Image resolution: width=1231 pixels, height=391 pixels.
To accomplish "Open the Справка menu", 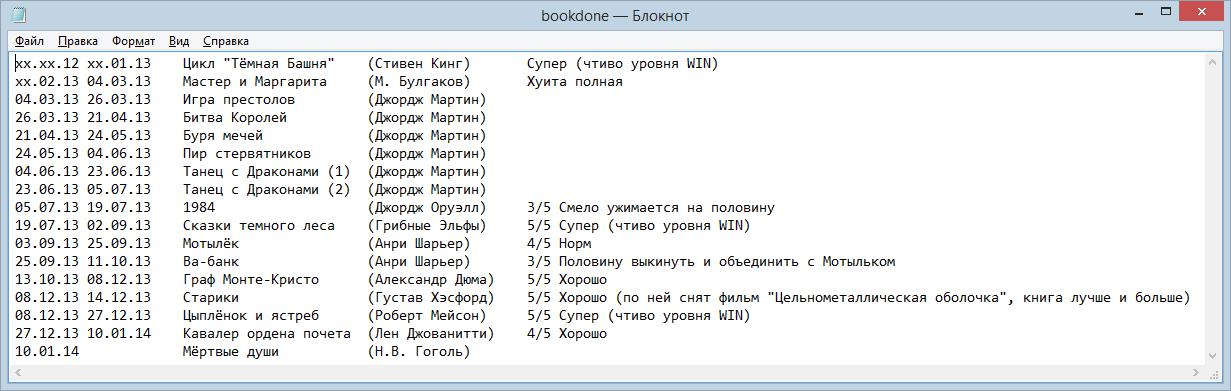I will pyautogui.click(x=226, y=41).
